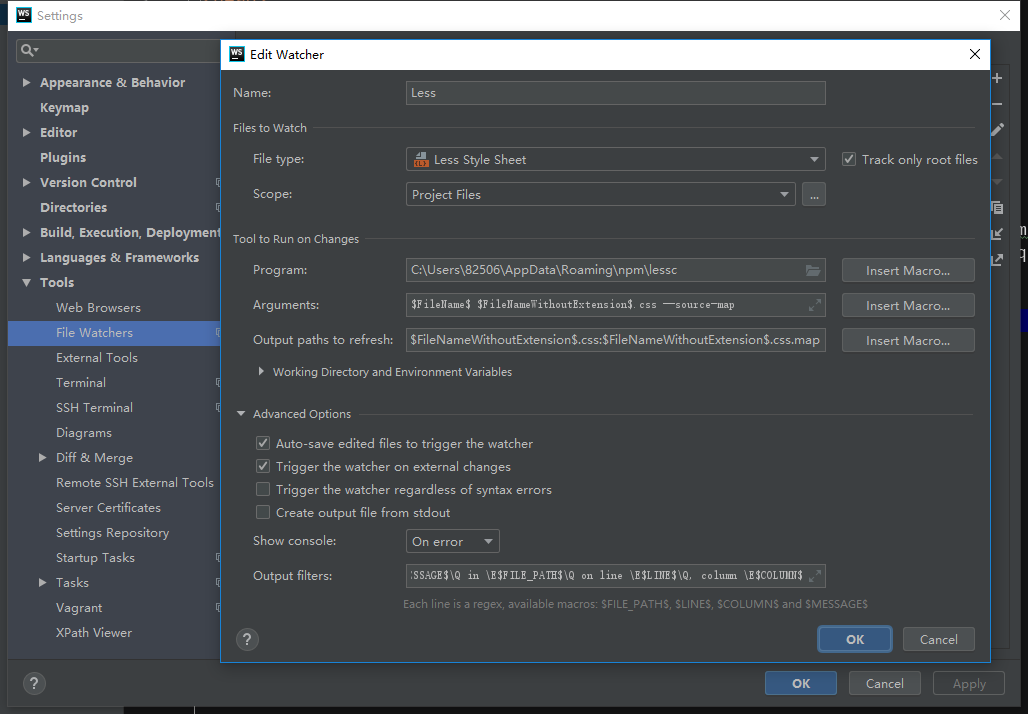Expand Build, Execution, Deployment node
This screenshot has height=714, width=1028.
point(26,232)
